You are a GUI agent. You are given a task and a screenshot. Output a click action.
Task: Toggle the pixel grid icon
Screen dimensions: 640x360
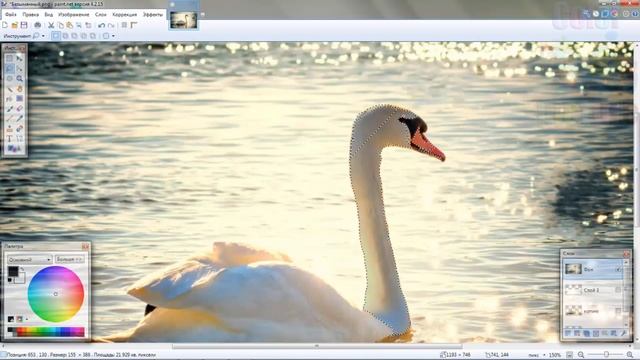[124, 25]
